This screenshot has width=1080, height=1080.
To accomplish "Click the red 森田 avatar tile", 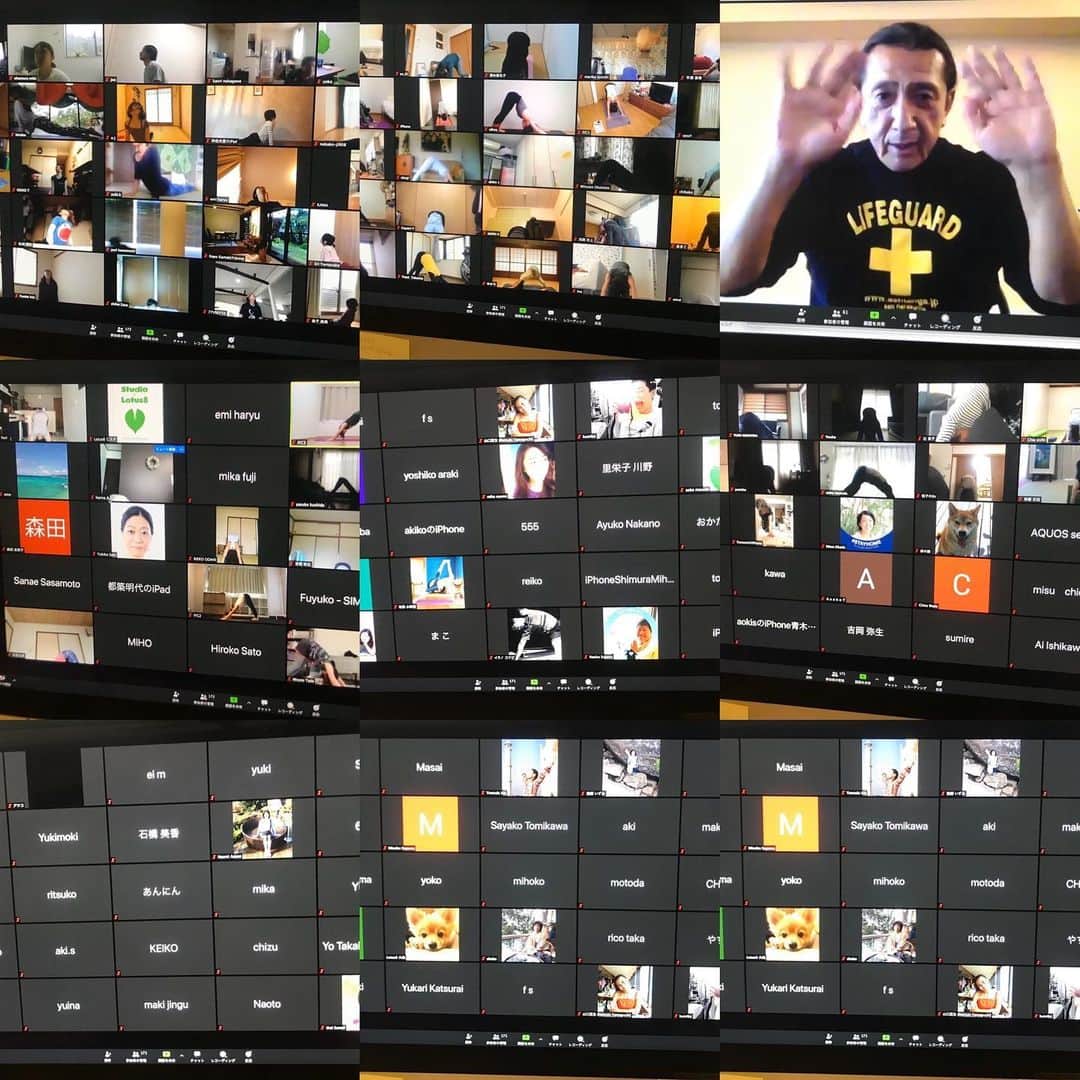I will (44, 528).
